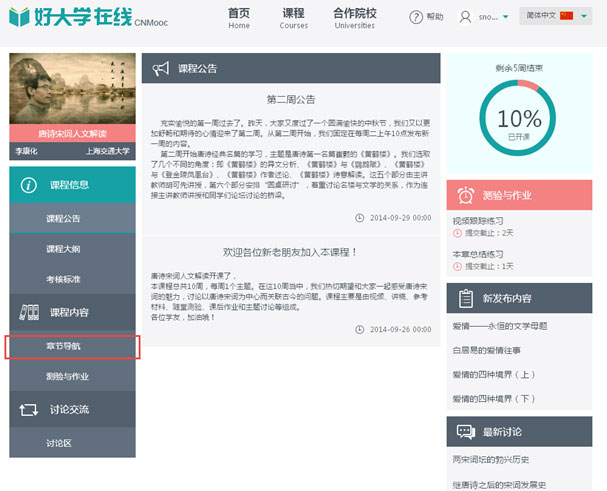
Task: Open the 视频跟踪练习 assignment link
Action: click(x=478, y=220)
